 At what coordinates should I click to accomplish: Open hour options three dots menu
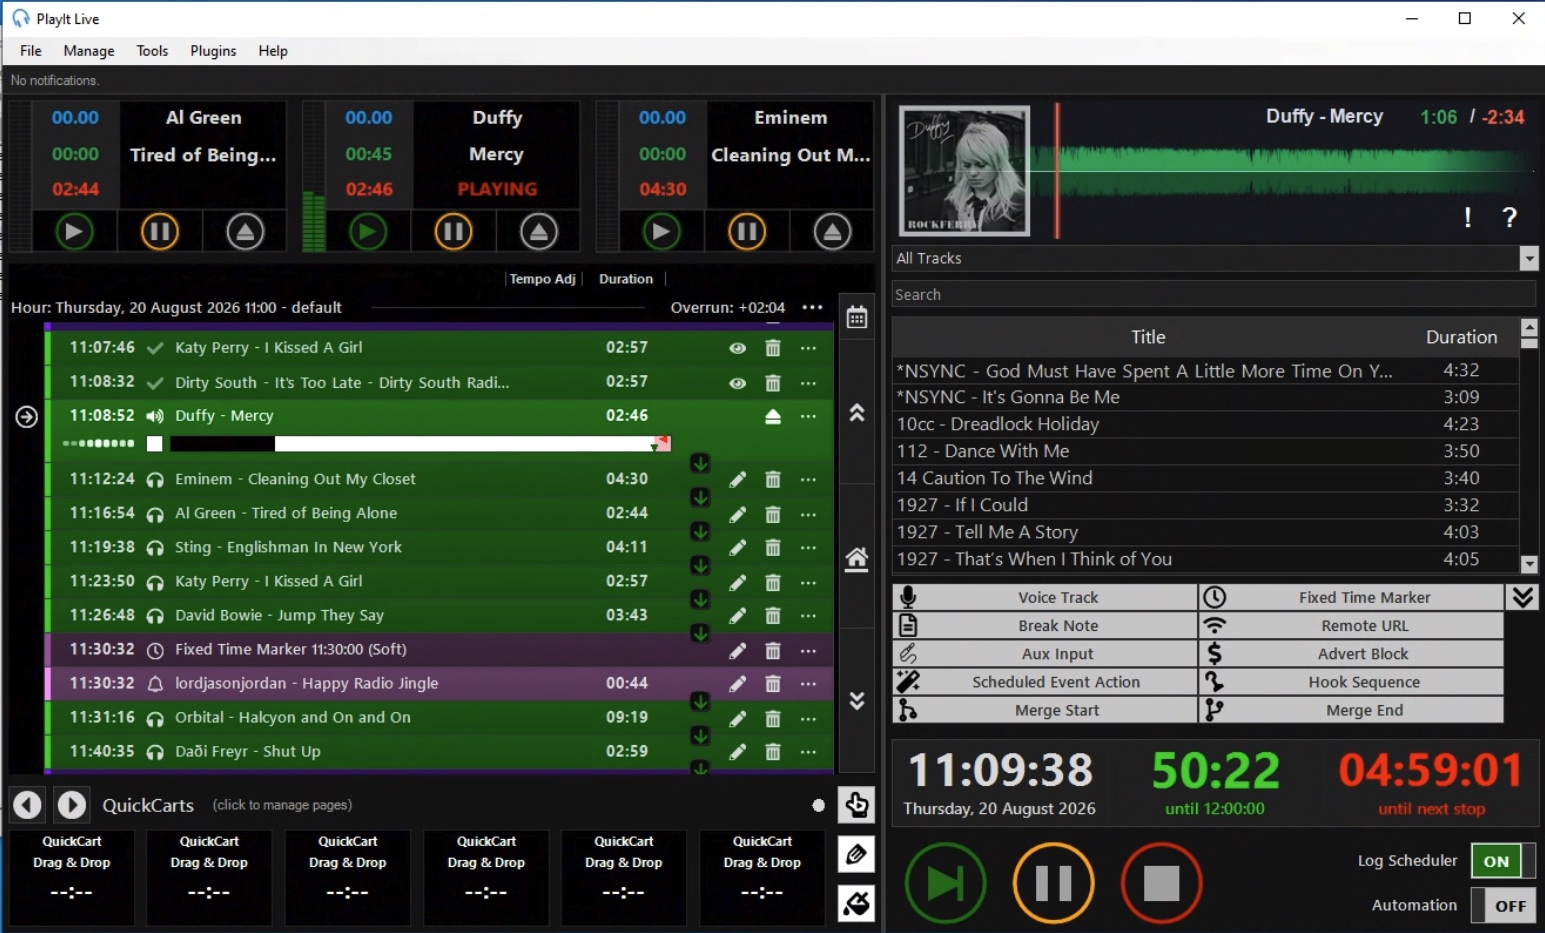point(812,307)
